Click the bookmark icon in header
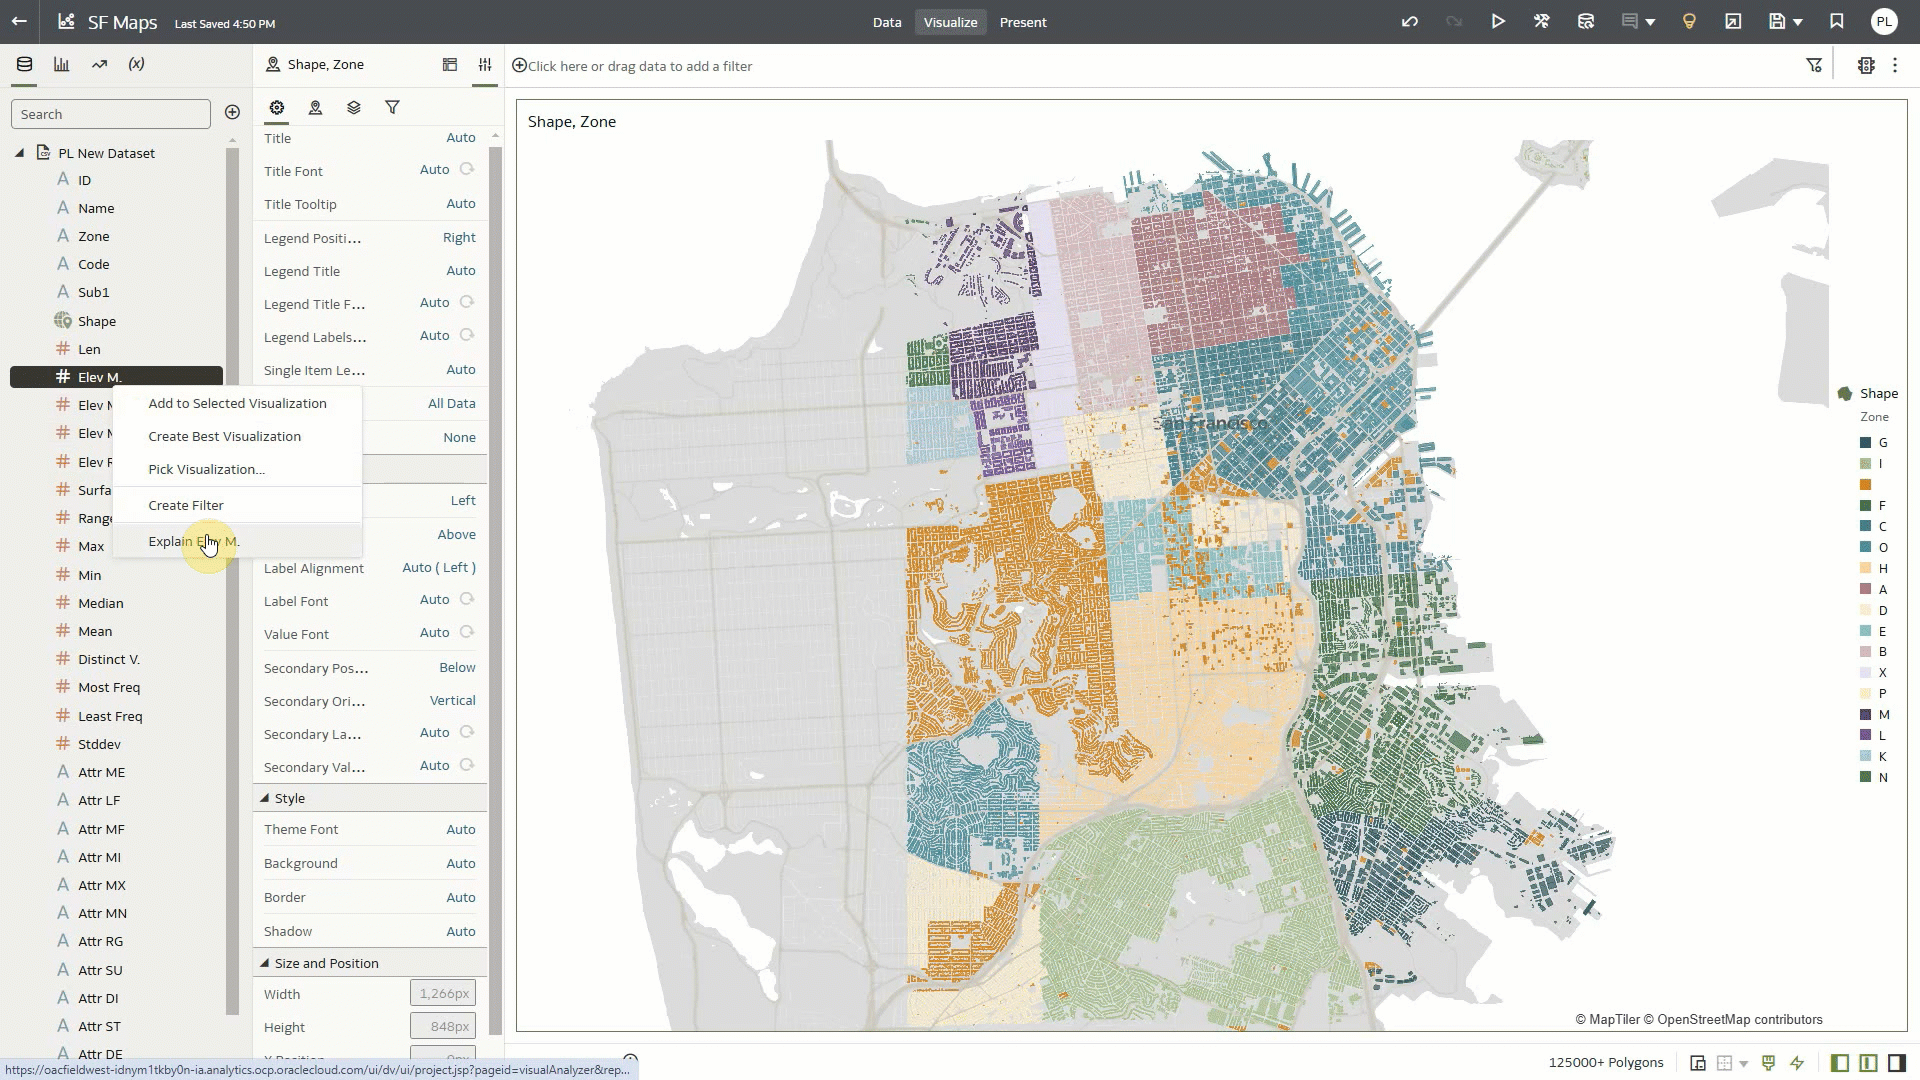 [1837, 22]
